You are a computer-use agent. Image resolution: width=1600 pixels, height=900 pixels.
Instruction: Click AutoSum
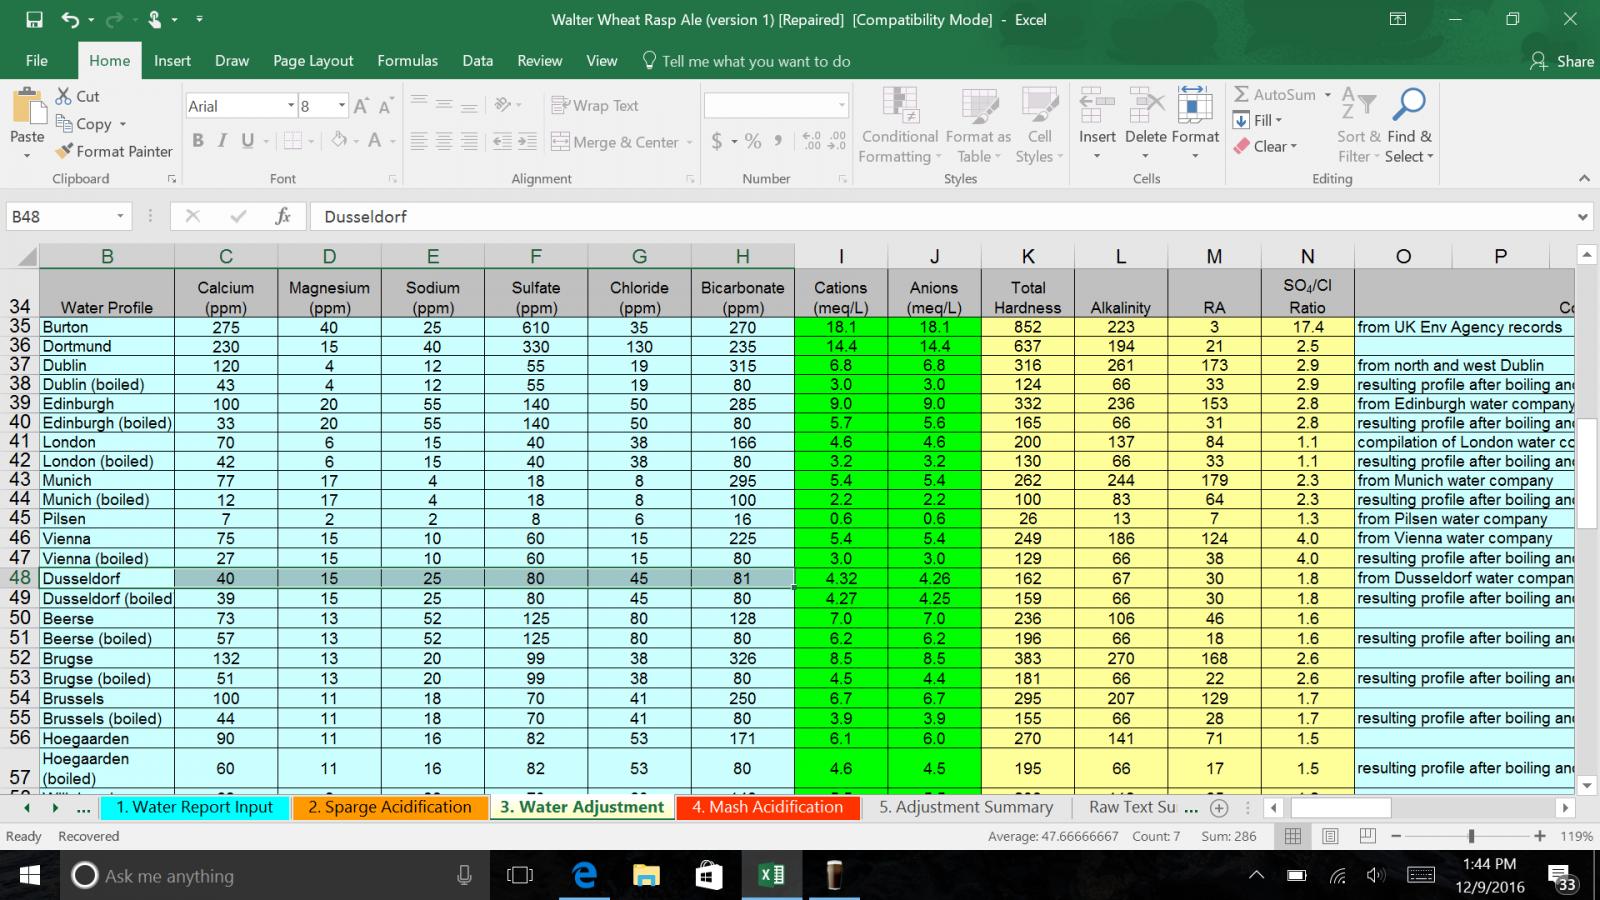click(x=1275, y=94)
